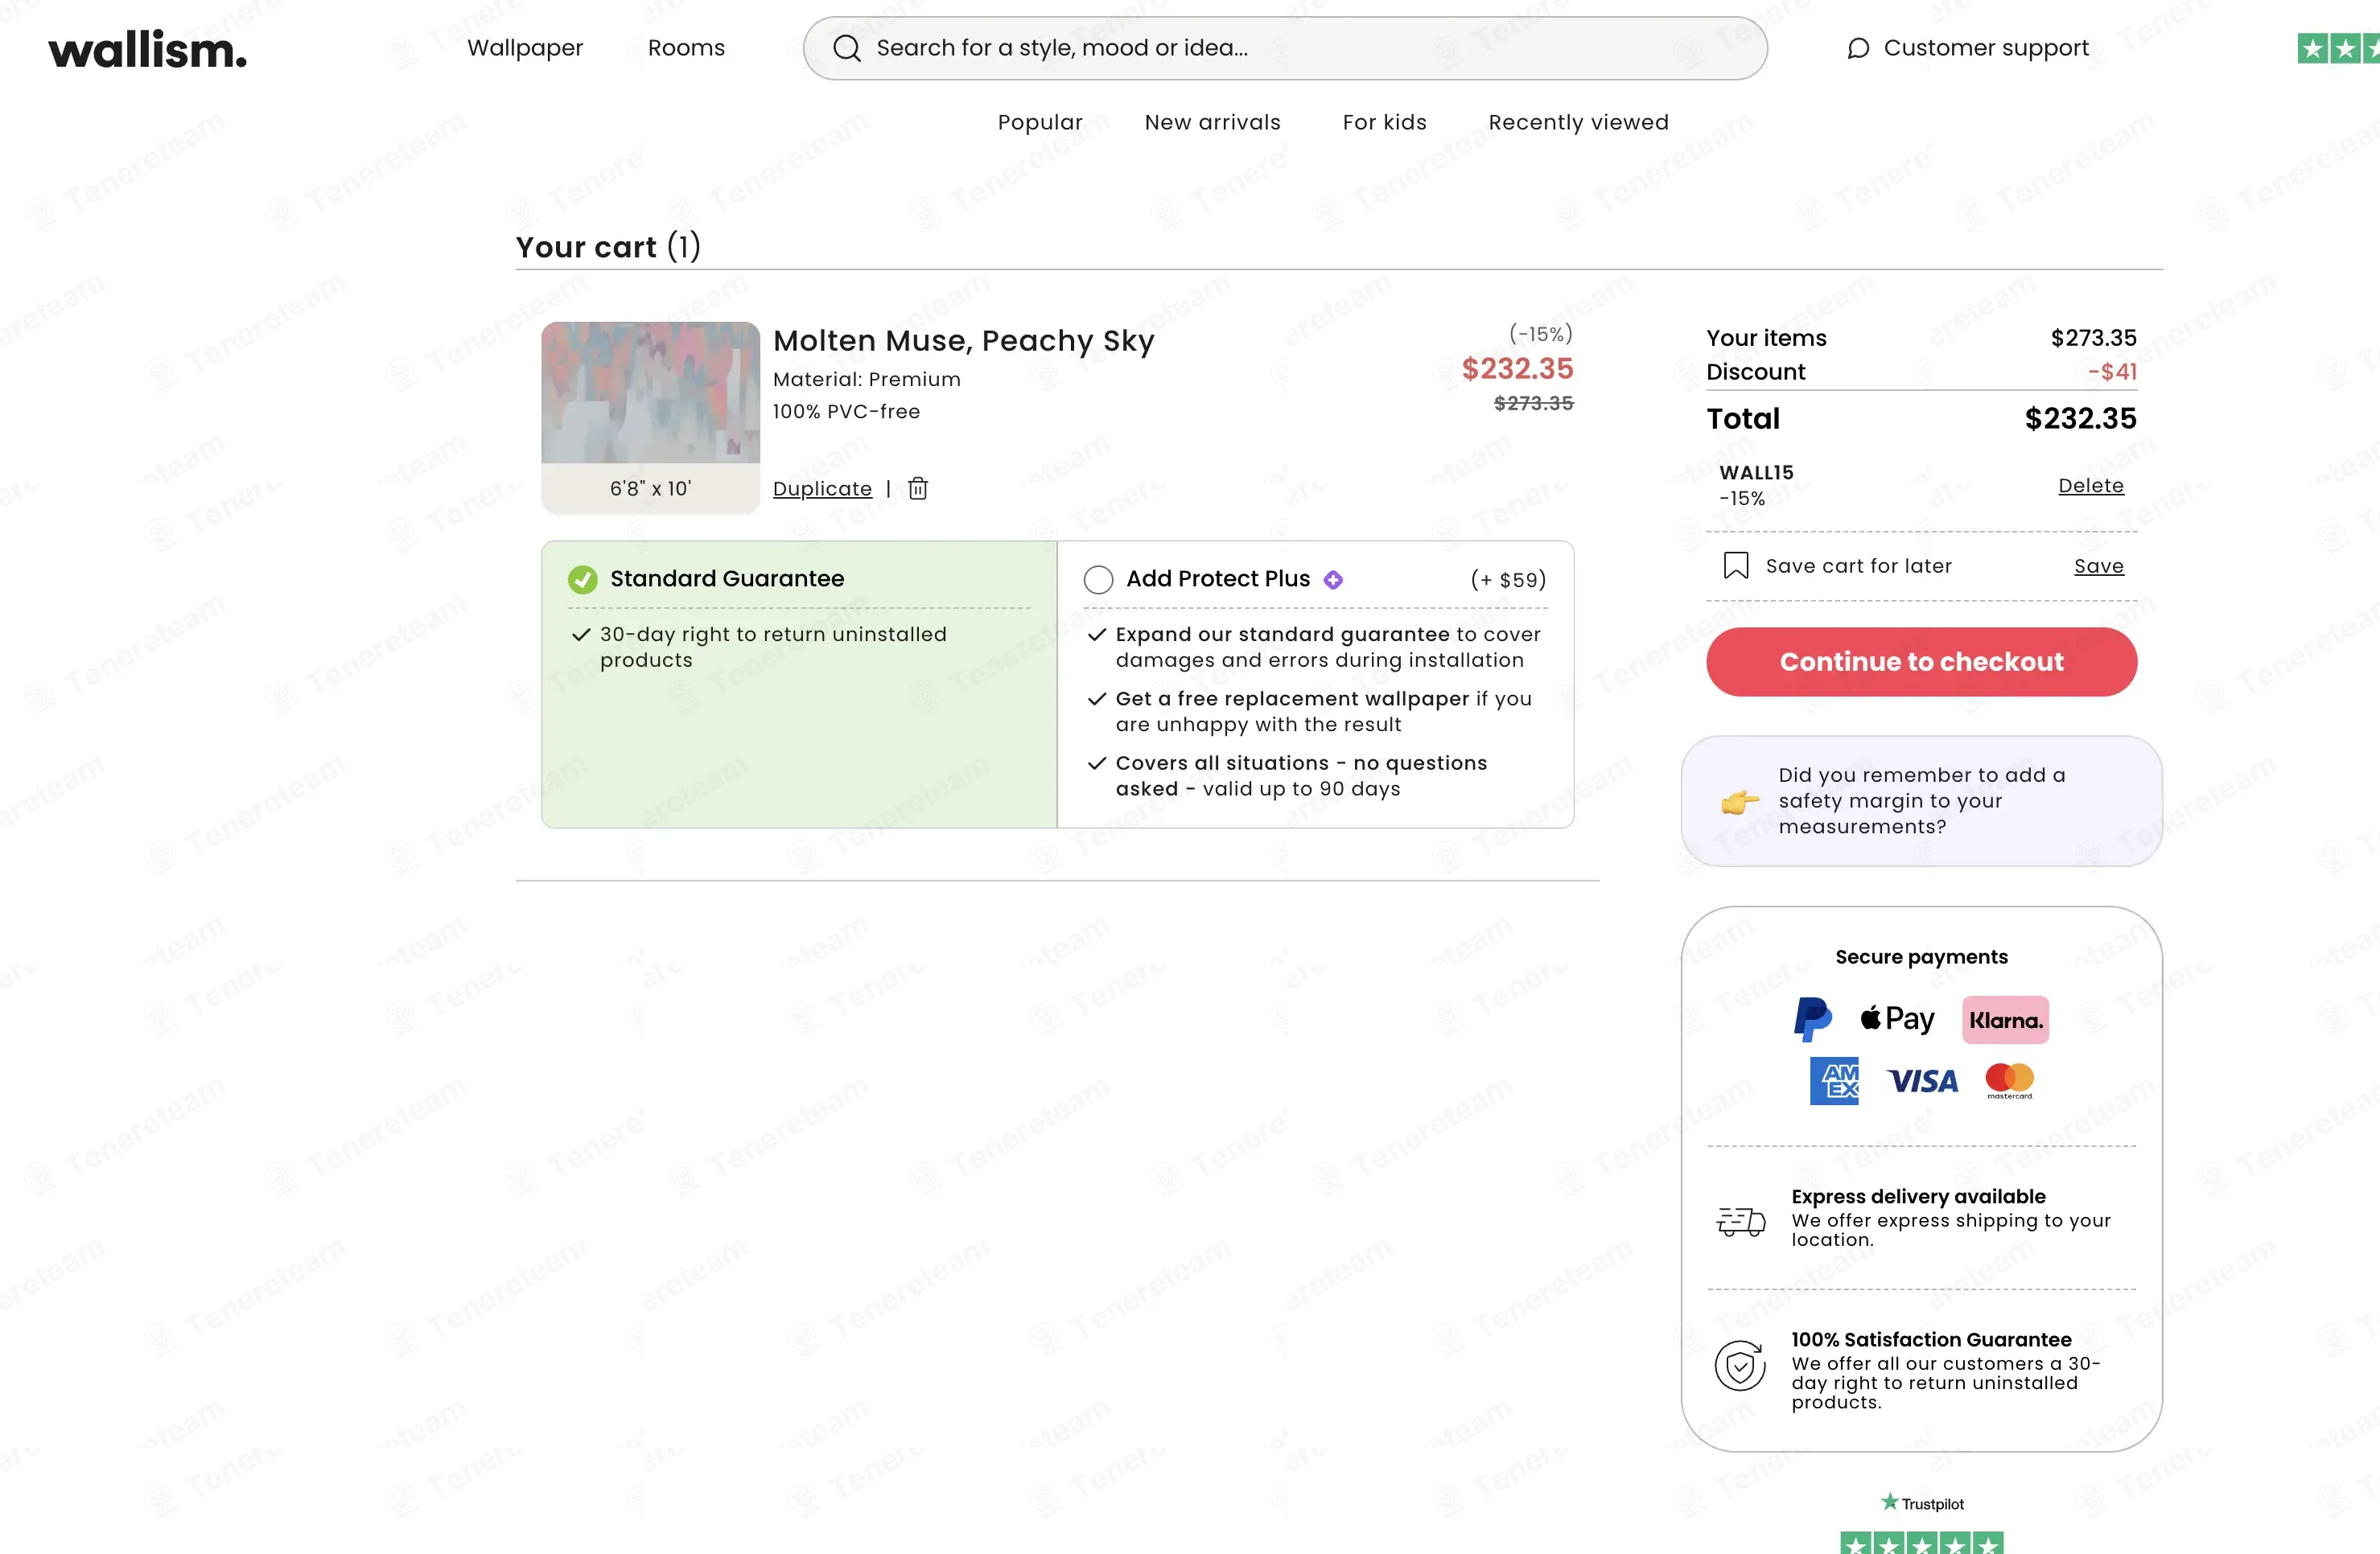Click the Mastercard logo

(2009, 1080)
